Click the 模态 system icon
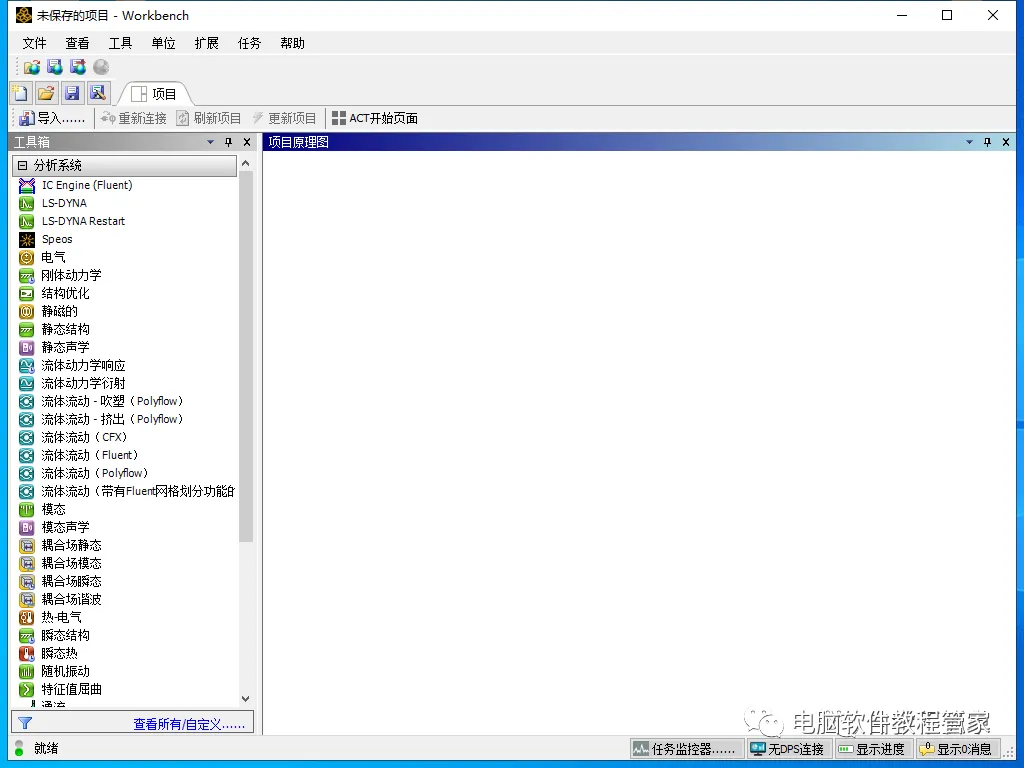The image size is (1024, 768). coord(27,509)
